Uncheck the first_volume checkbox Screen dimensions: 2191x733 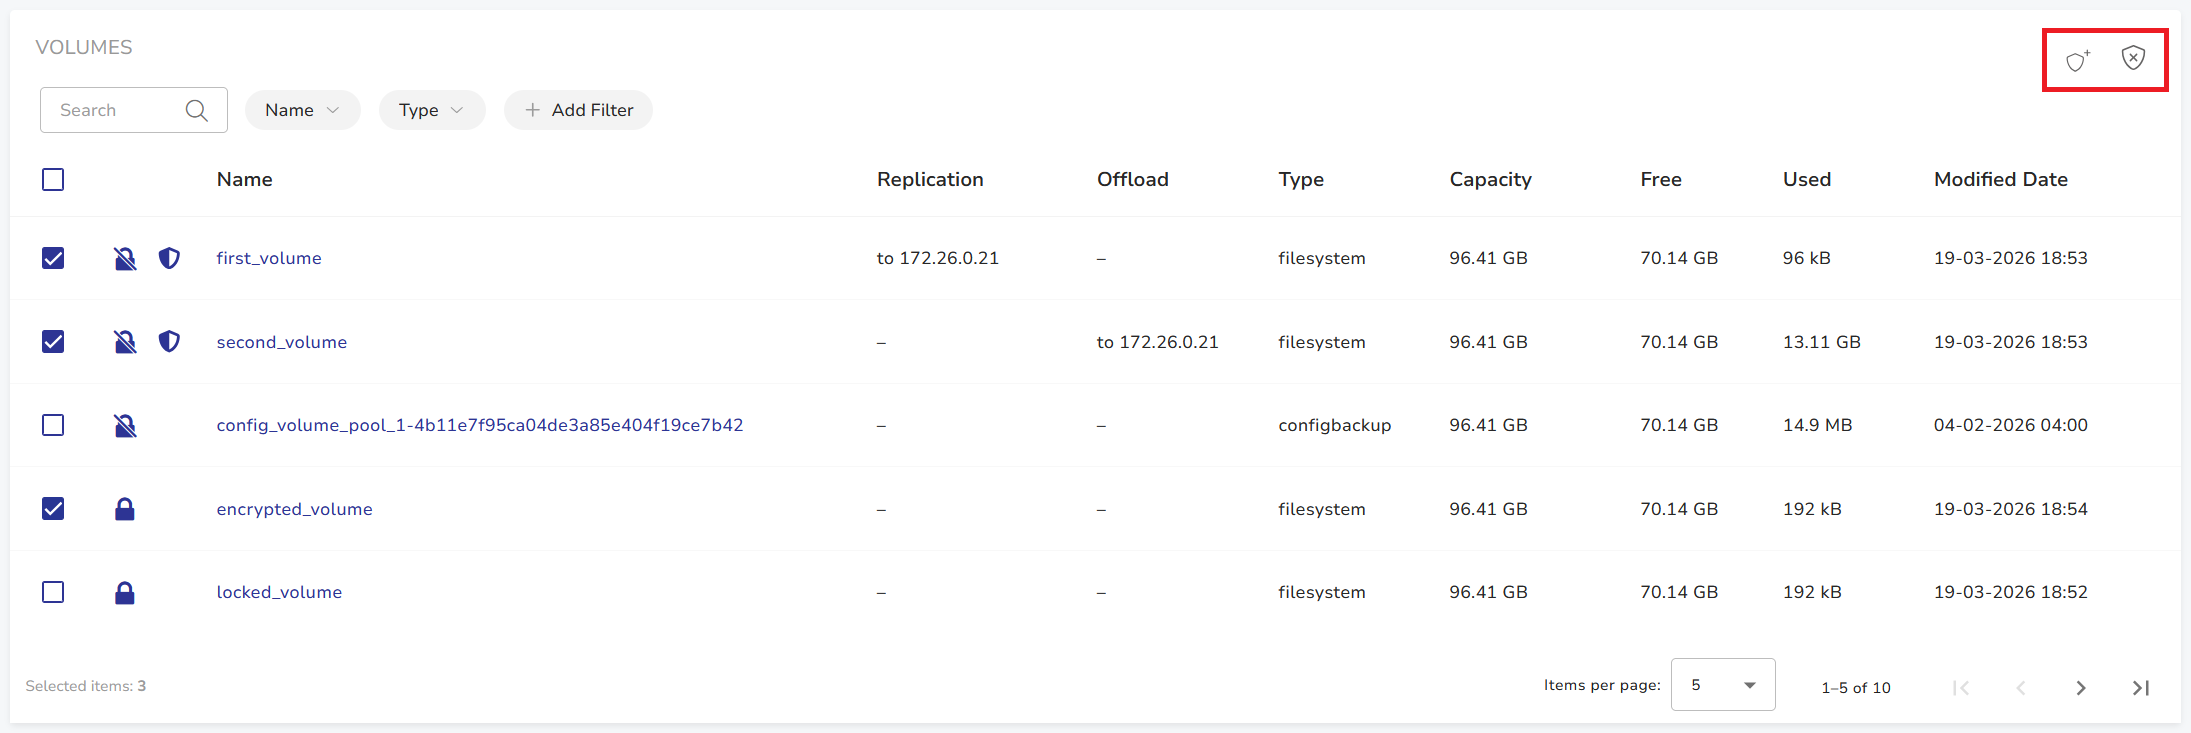pyautogui.click(x=53, y=259)
